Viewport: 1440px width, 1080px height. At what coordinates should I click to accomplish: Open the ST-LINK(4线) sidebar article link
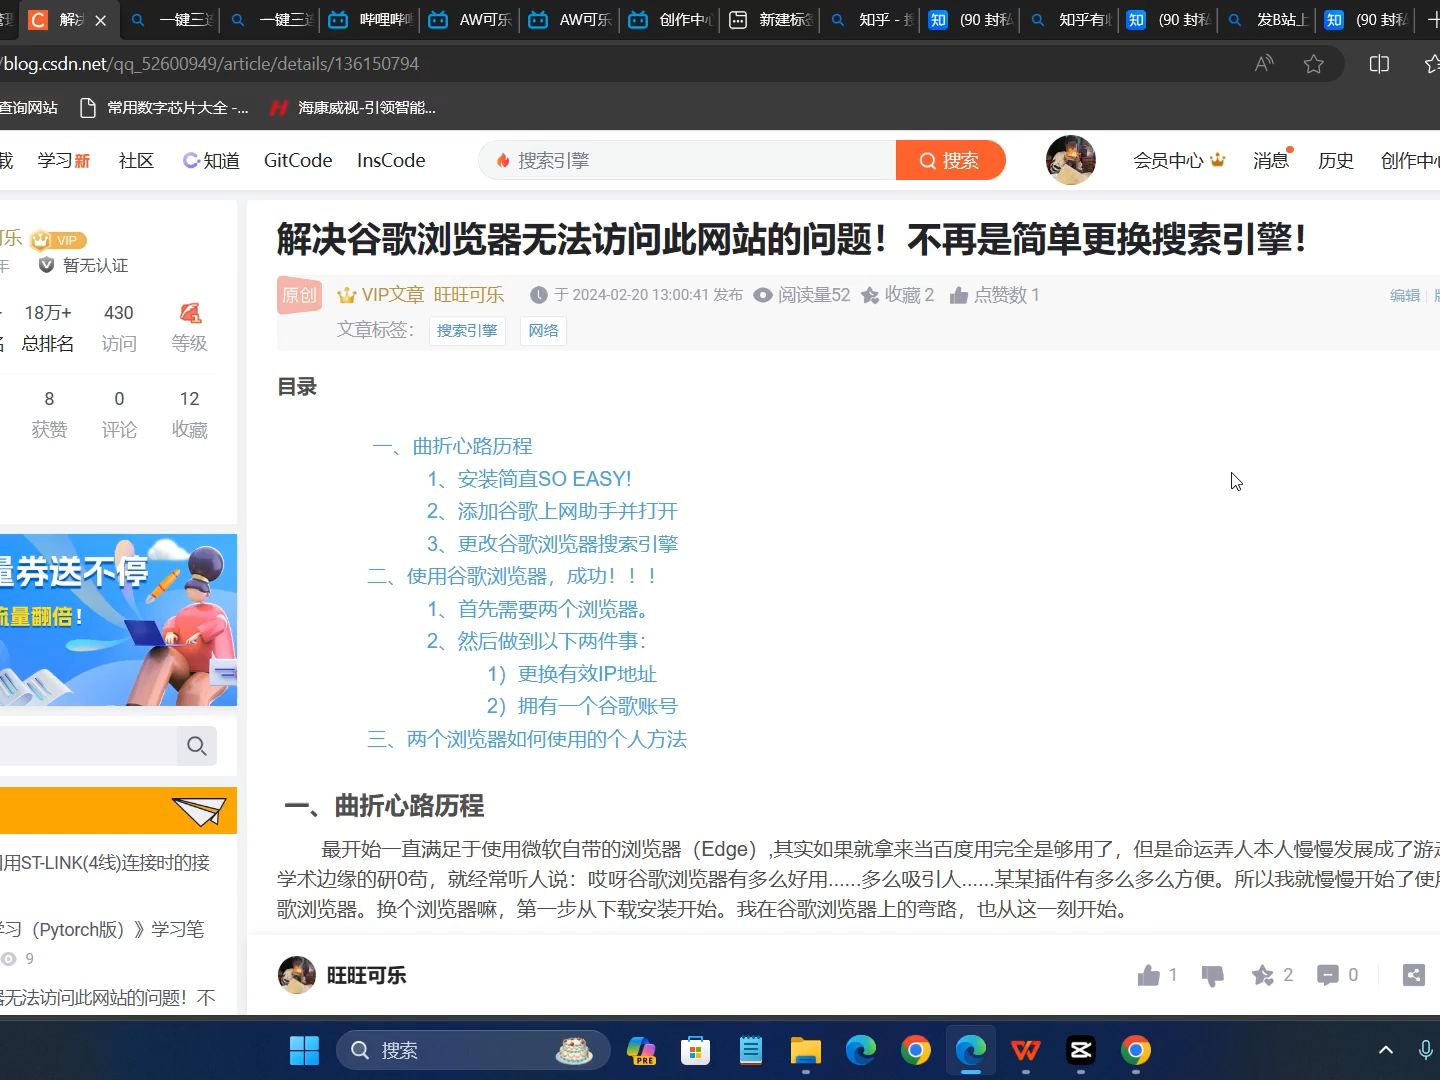(104, 863)
